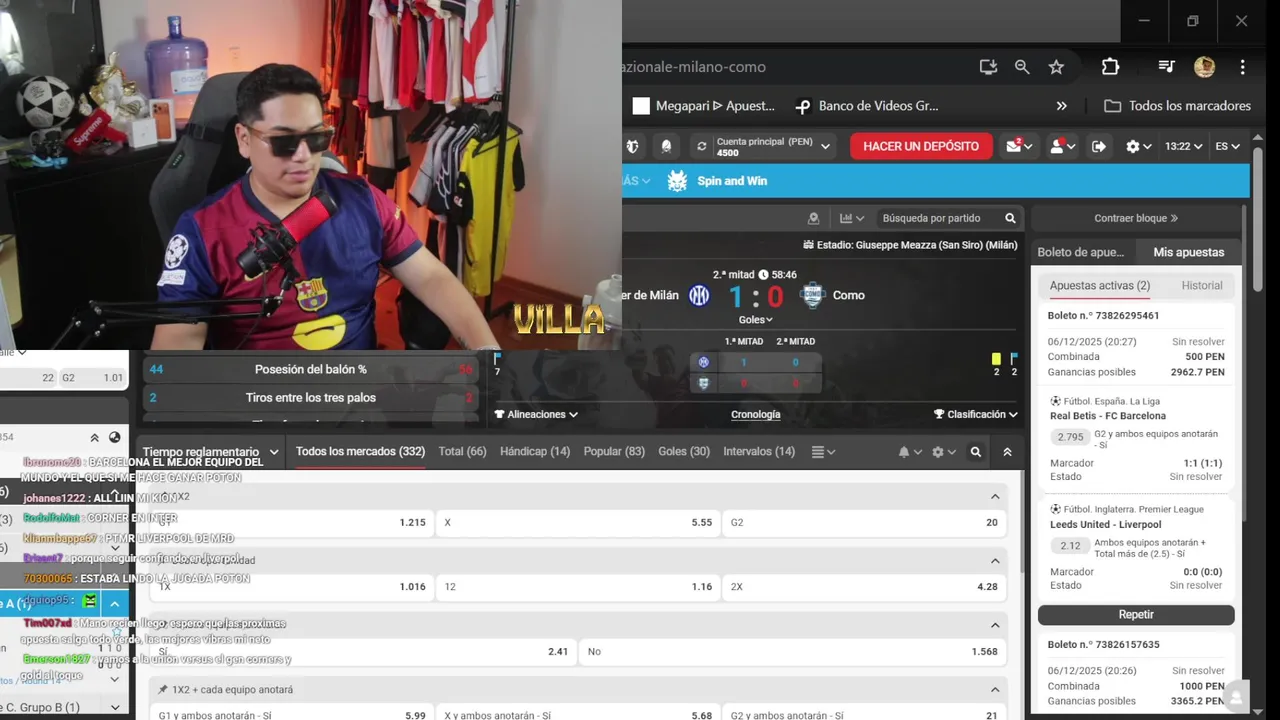Select draw X odds 5.55
This screenshot has height=720, width=1280.
577,522
